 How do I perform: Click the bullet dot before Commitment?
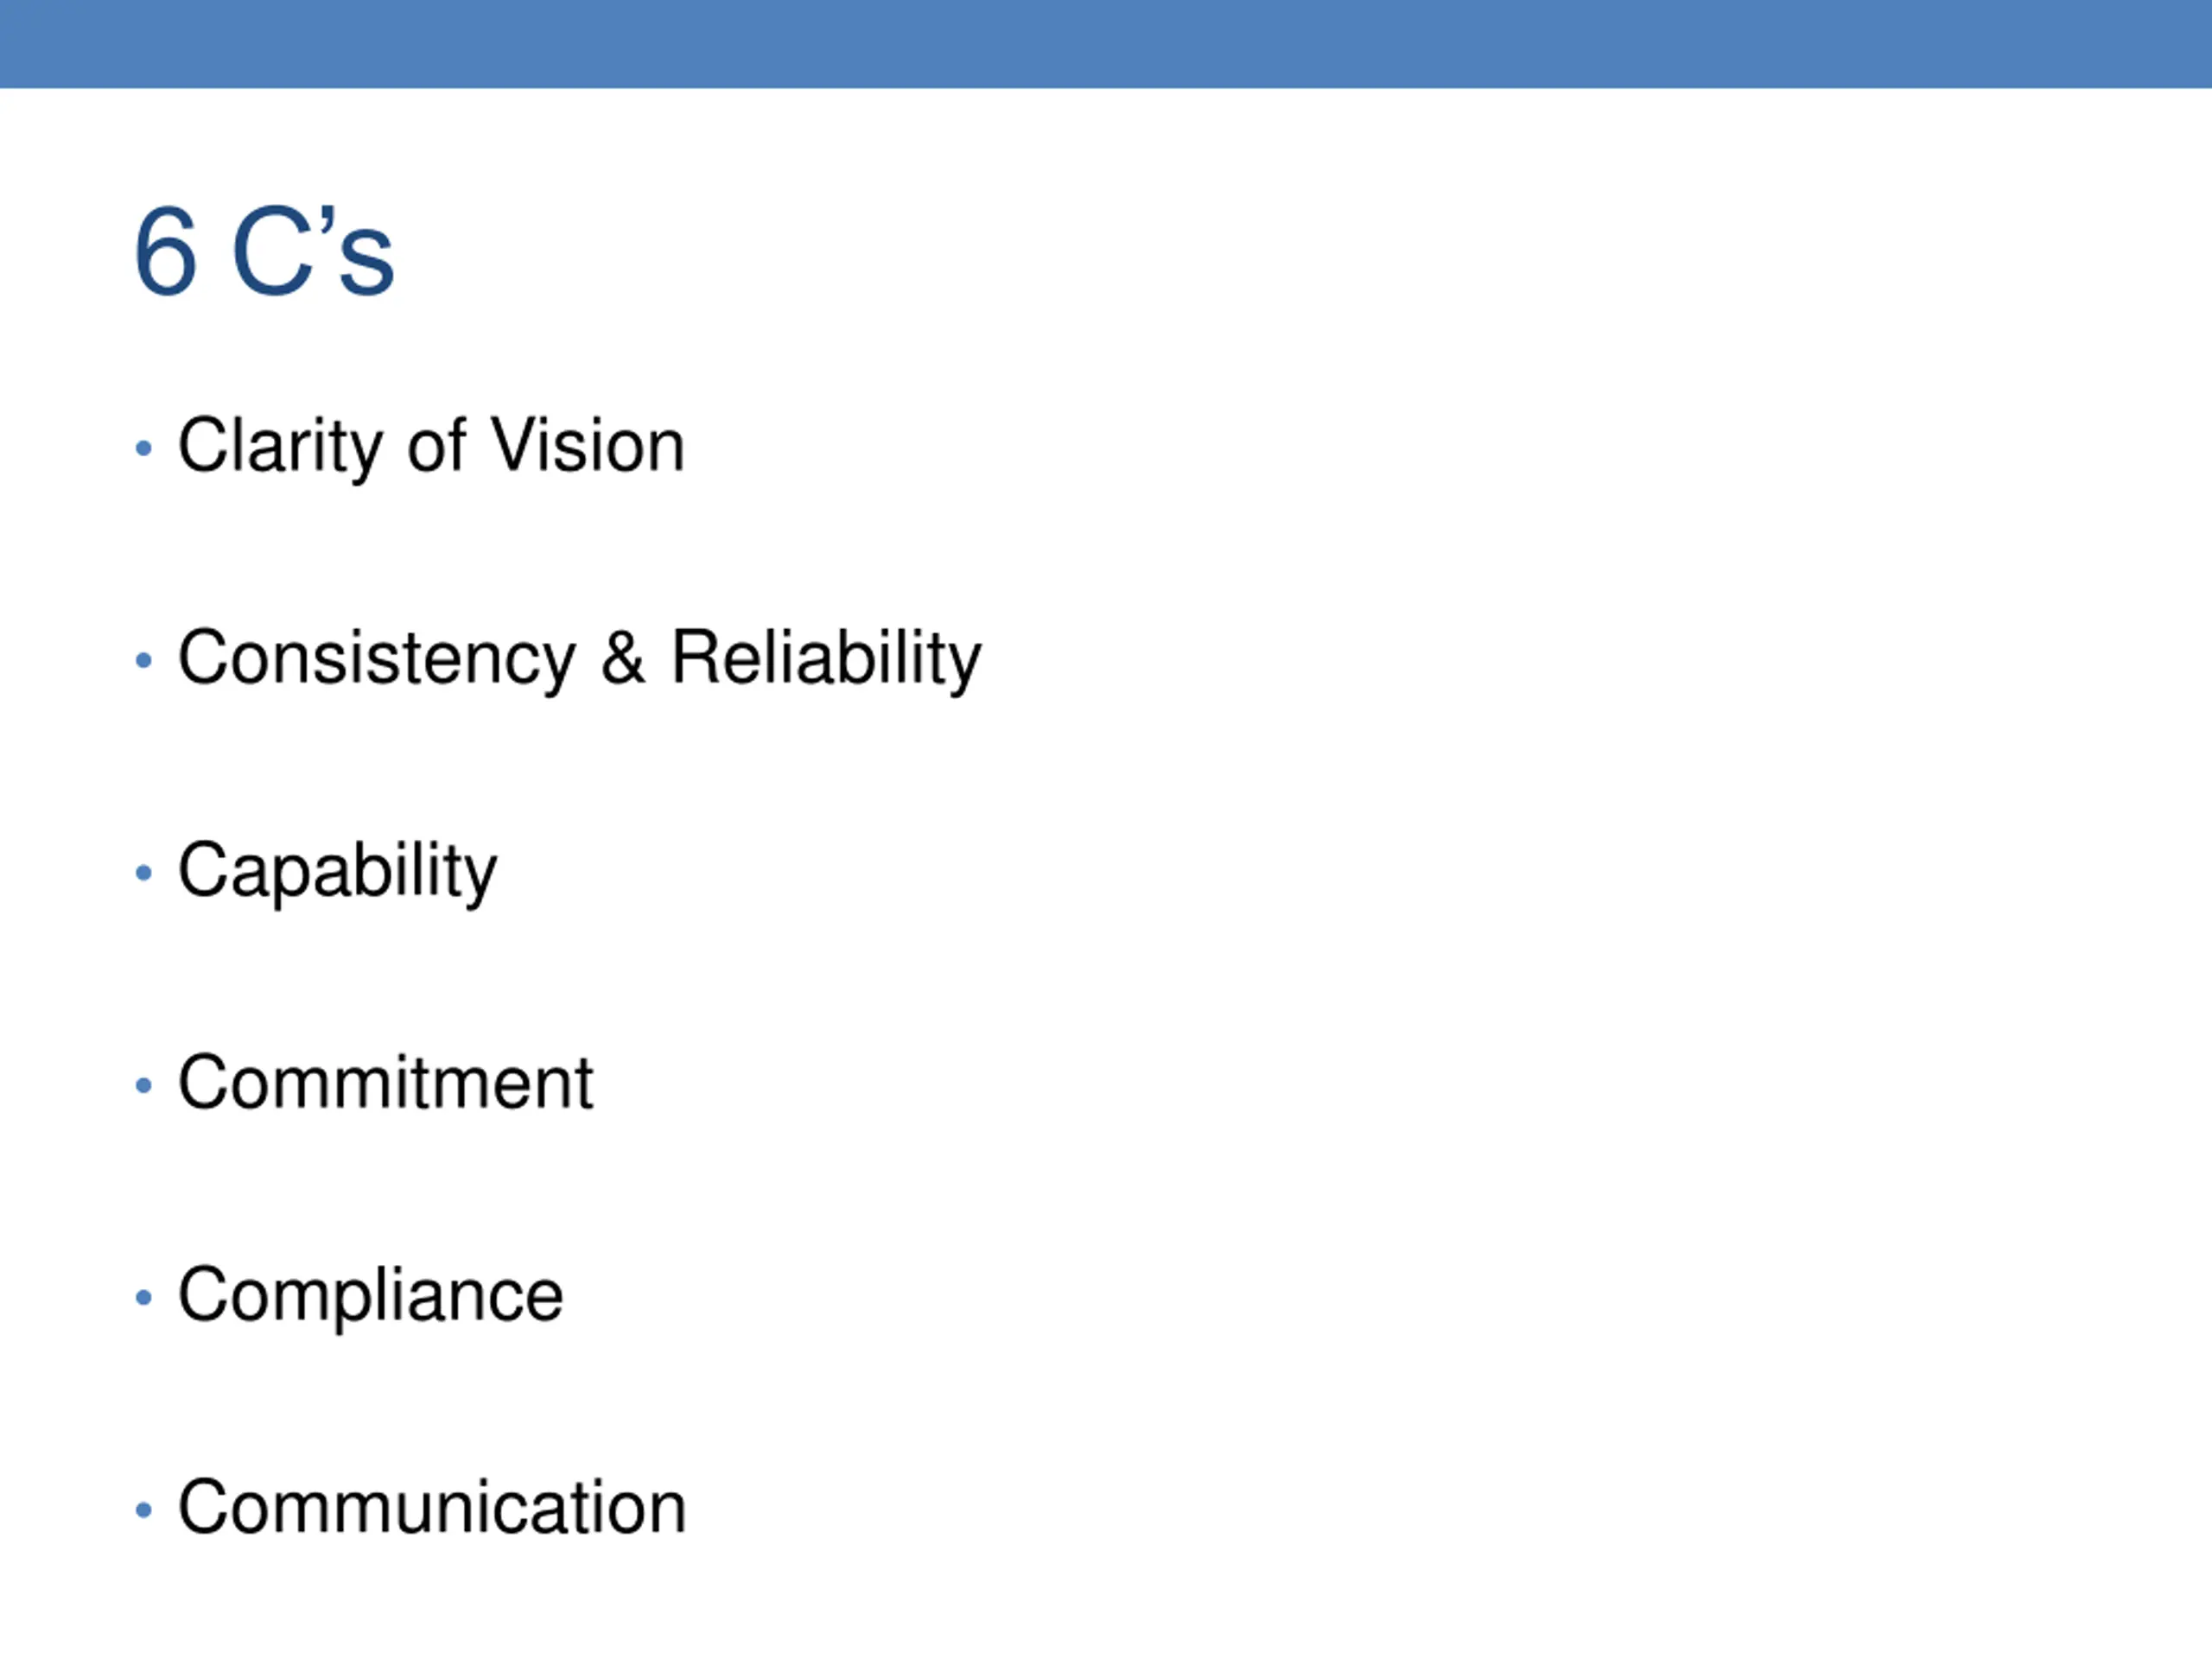144,1085
